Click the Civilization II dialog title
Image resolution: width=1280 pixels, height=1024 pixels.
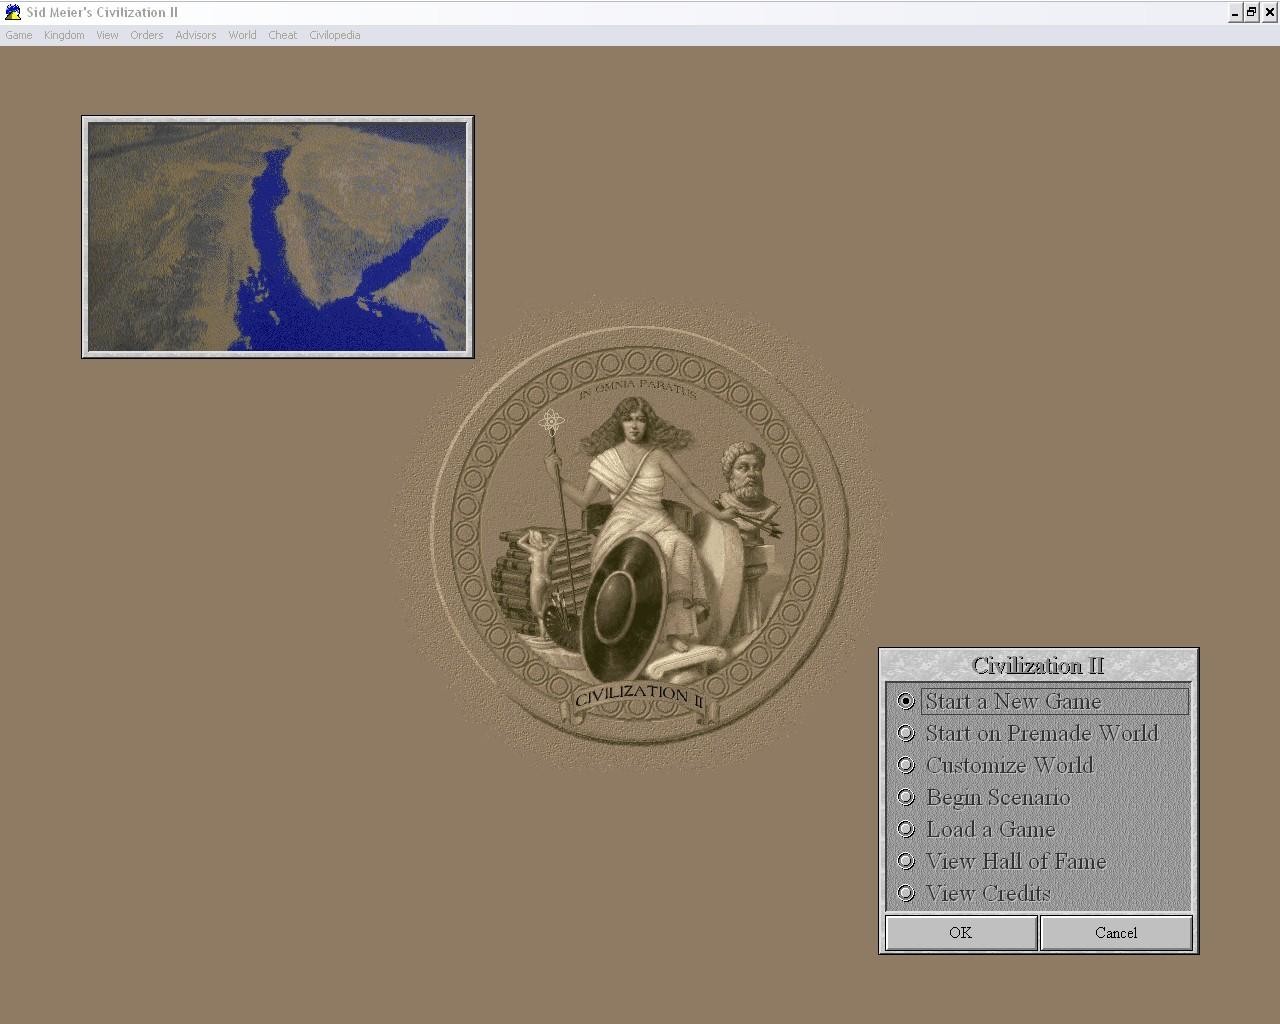pyautogui.click(x=1038, y=666)
